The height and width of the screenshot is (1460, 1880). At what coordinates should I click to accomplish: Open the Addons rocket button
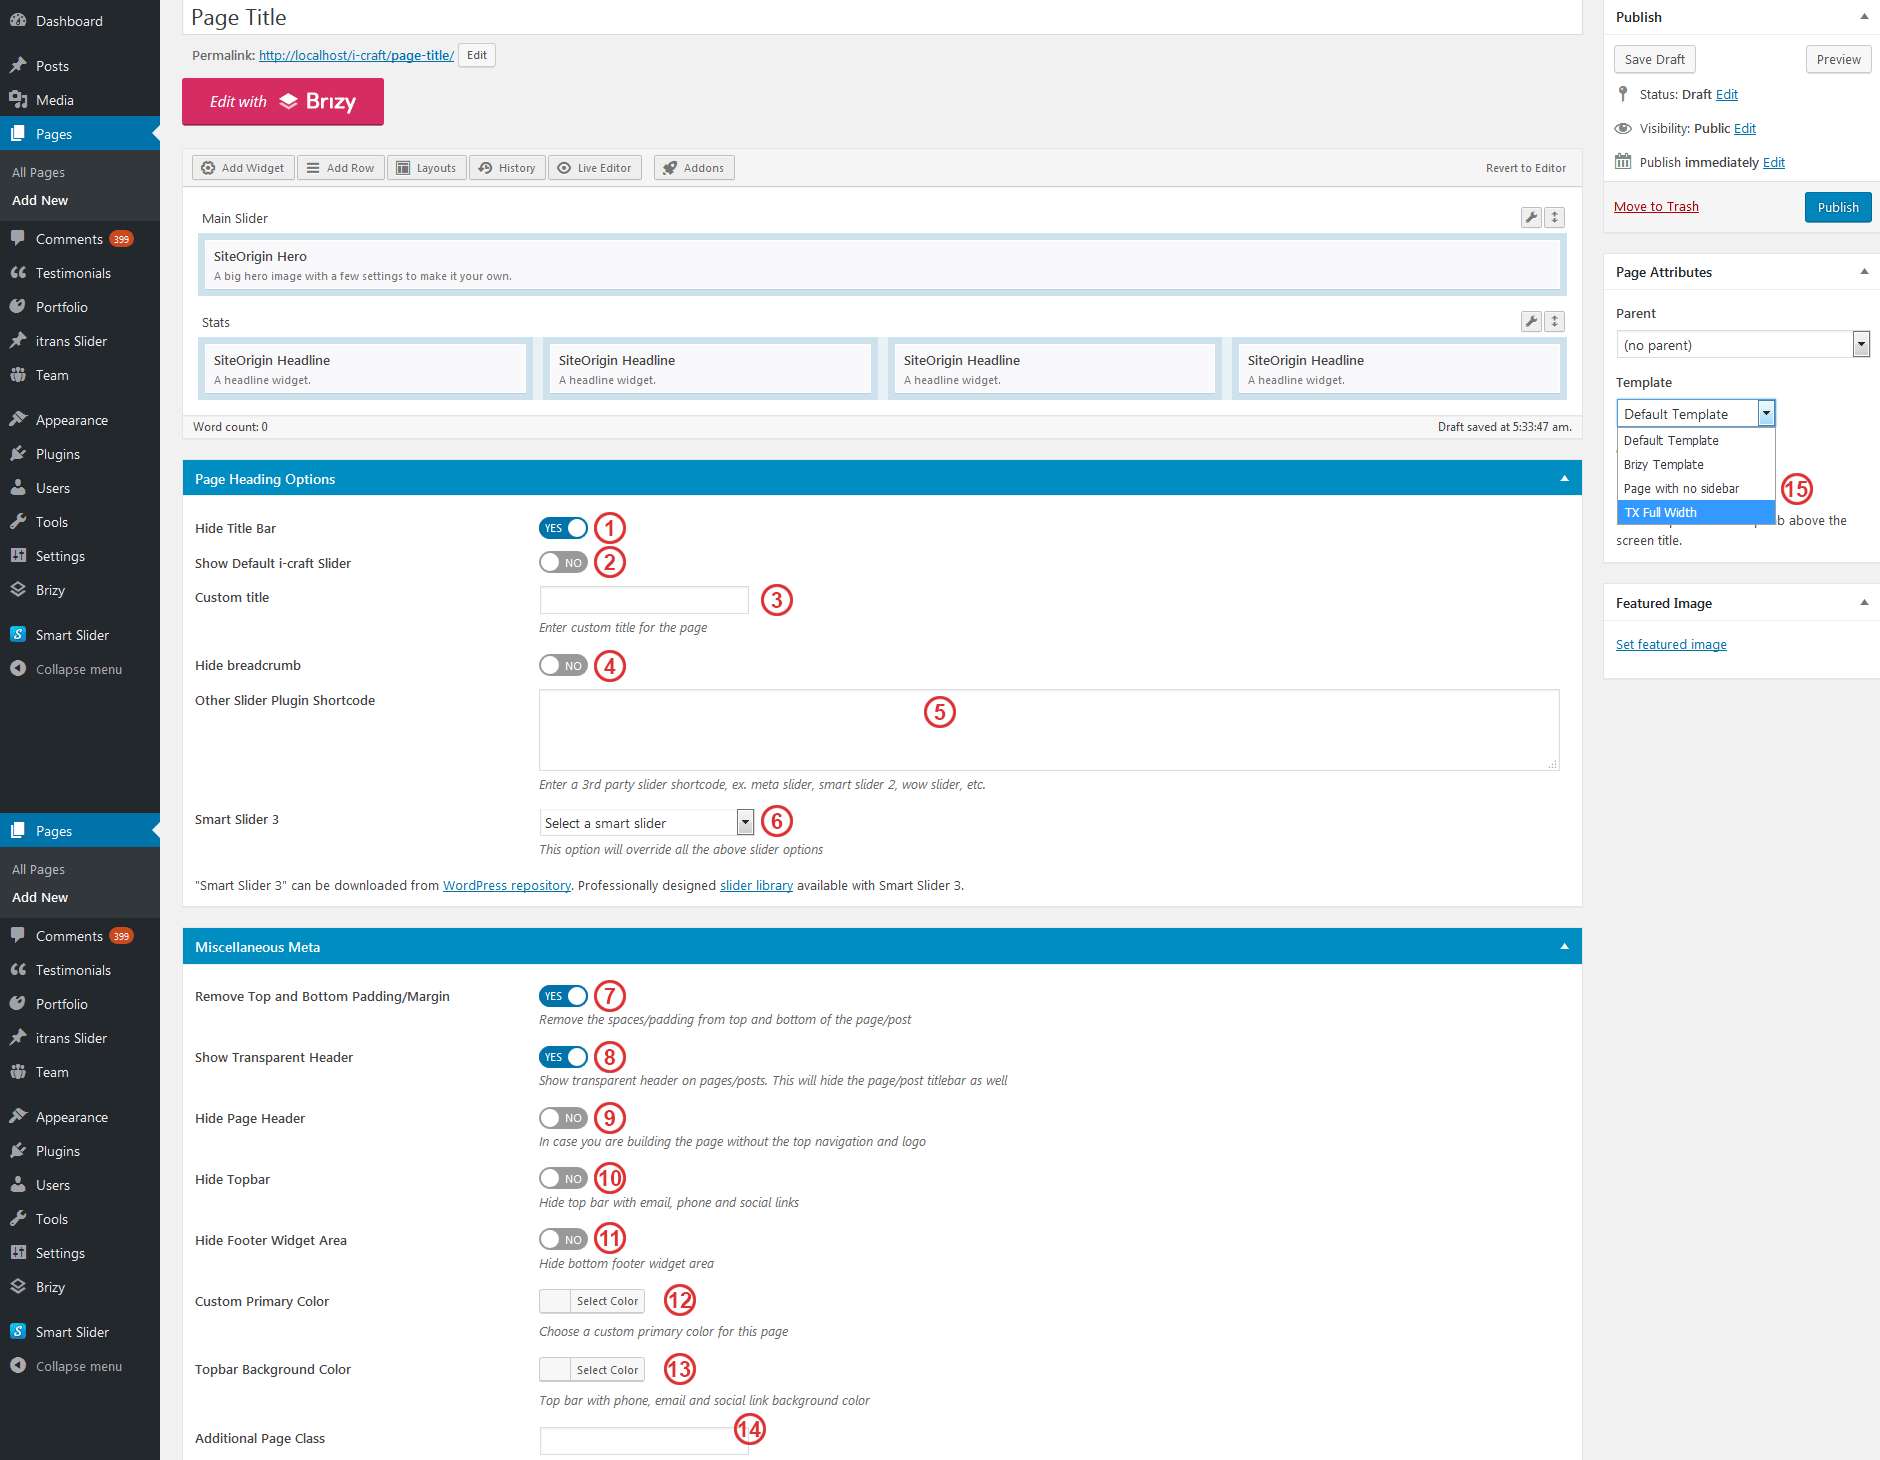[x=694, y=168]
